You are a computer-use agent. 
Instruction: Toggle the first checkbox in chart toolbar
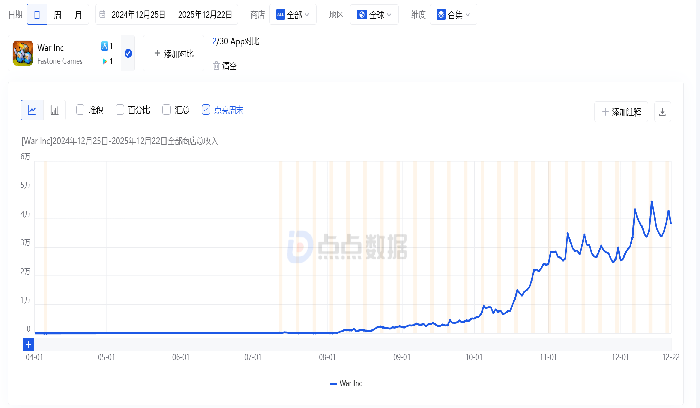(81, 110)
